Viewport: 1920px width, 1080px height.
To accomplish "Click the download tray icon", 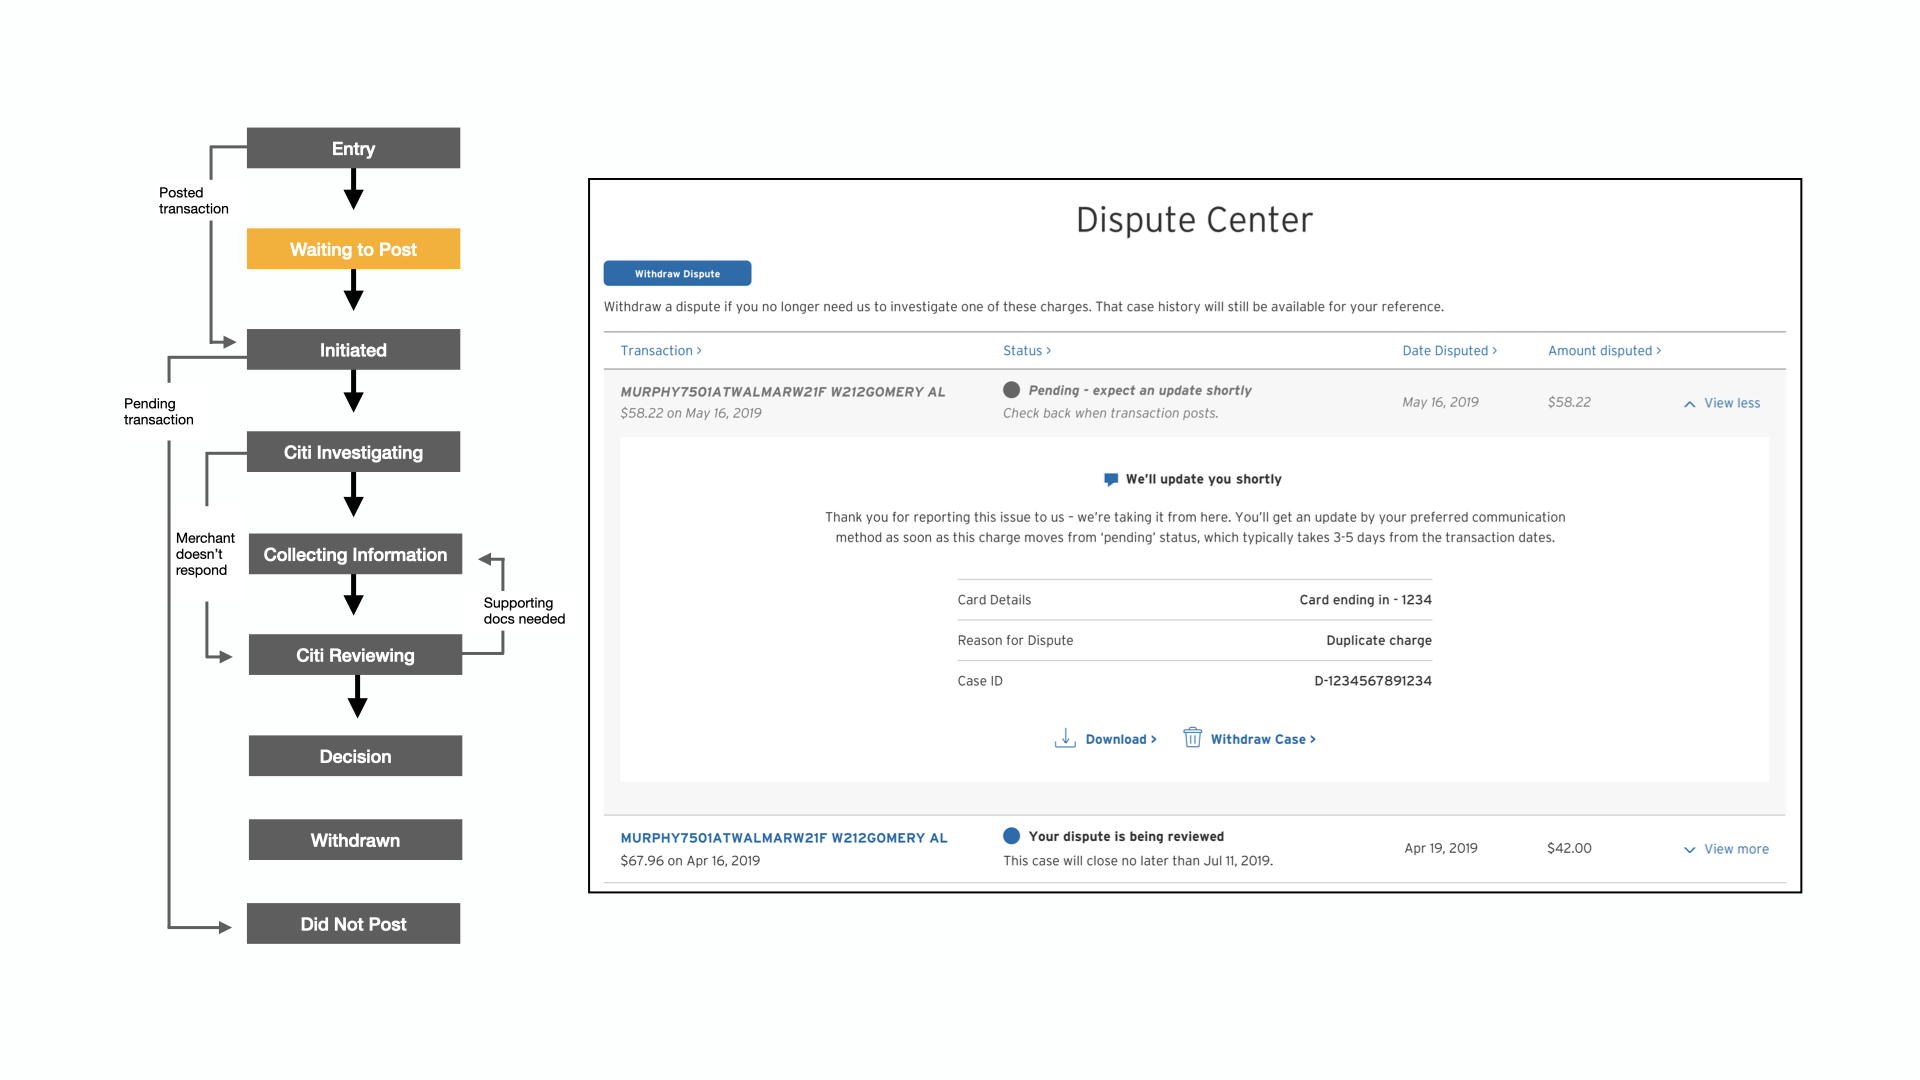I will point(1065,738).
